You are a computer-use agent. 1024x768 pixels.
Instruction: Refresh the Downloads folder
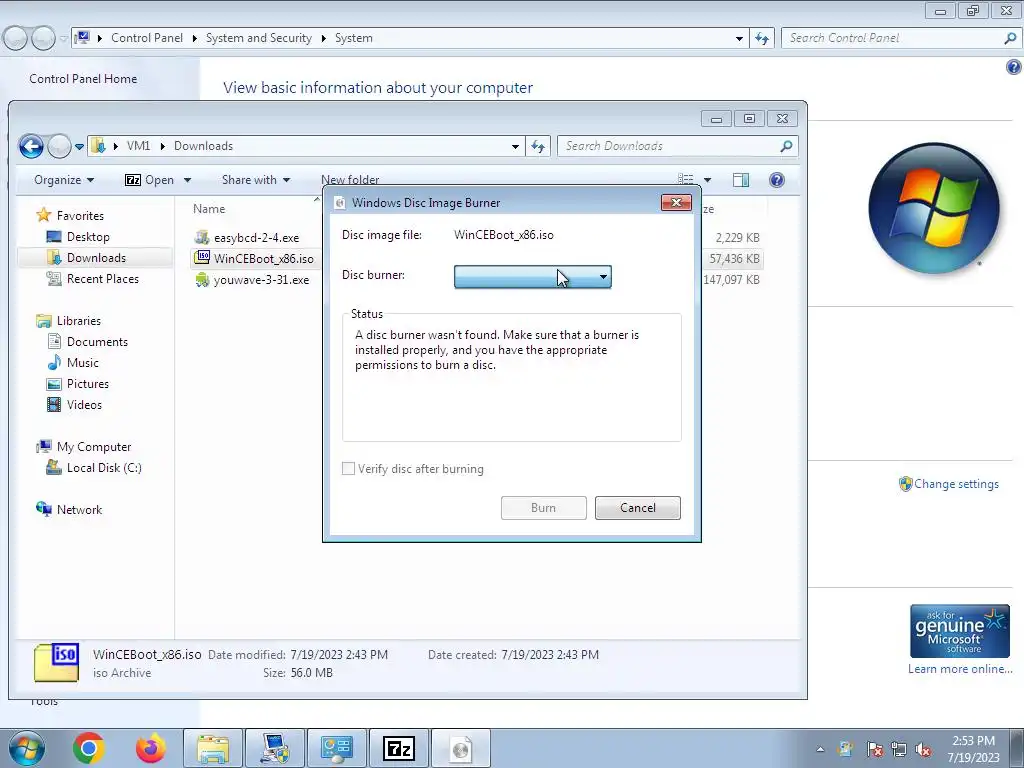point(537,146)
